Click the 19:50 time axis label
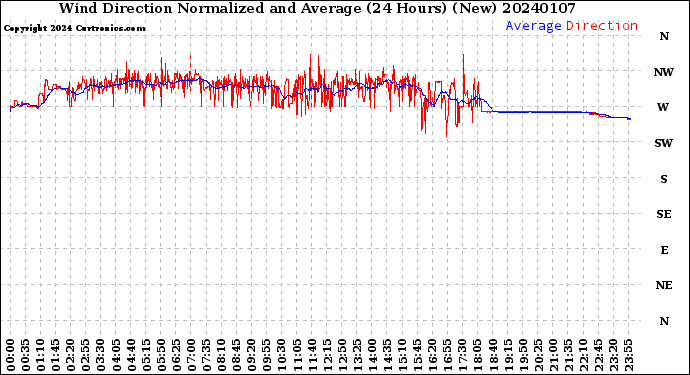Image resolution: width=690 pixels, height=375 pixels. point(523,355)
